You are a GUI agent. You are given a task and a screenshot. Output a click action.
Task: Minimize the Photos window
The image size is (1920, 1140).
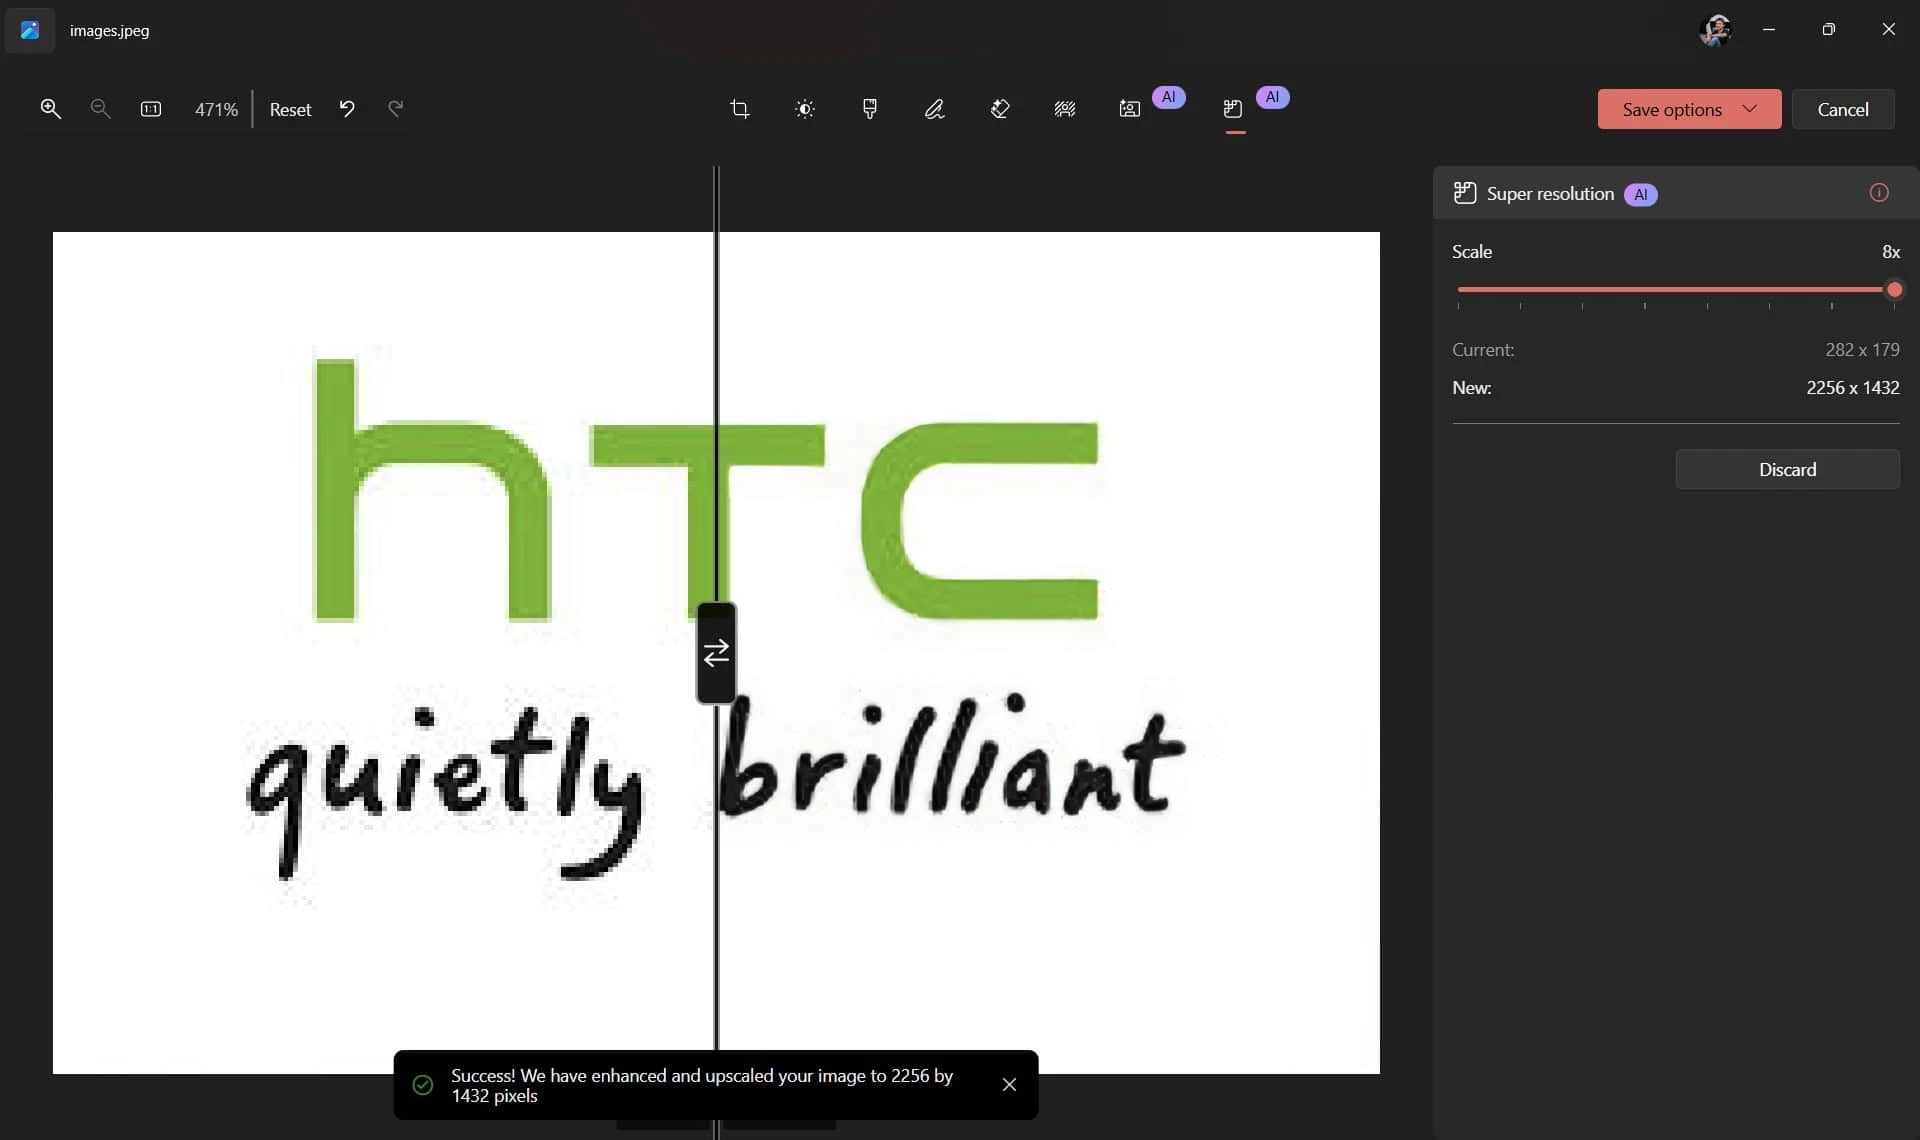[1769, 29]
